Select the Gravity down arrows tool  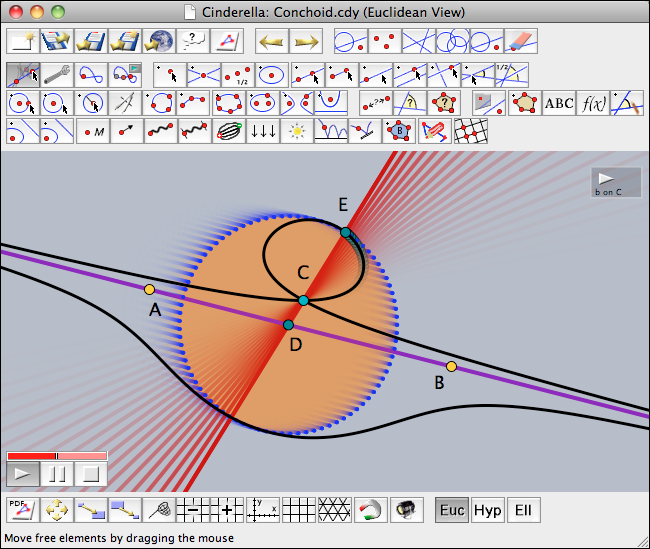(x=262, y=131)
